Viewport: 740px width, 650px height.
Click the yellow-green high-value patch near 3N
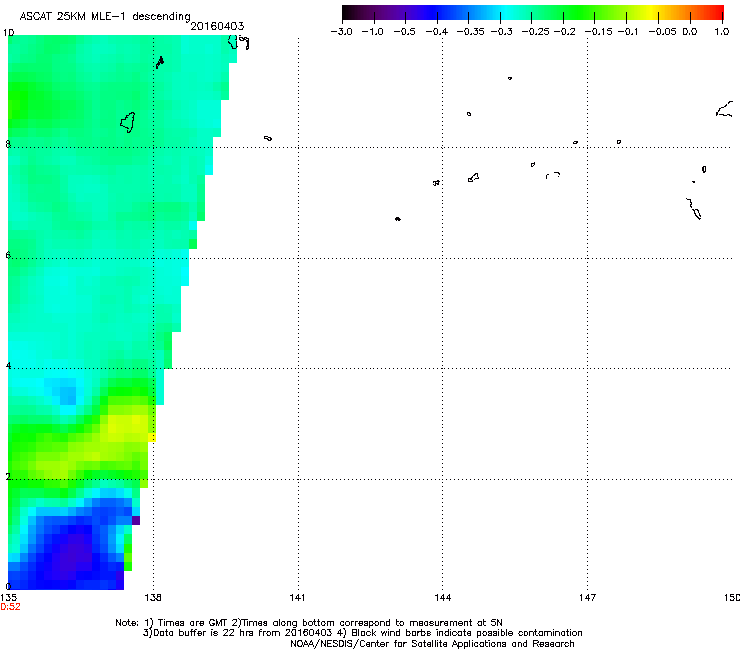tap(127, 425)
